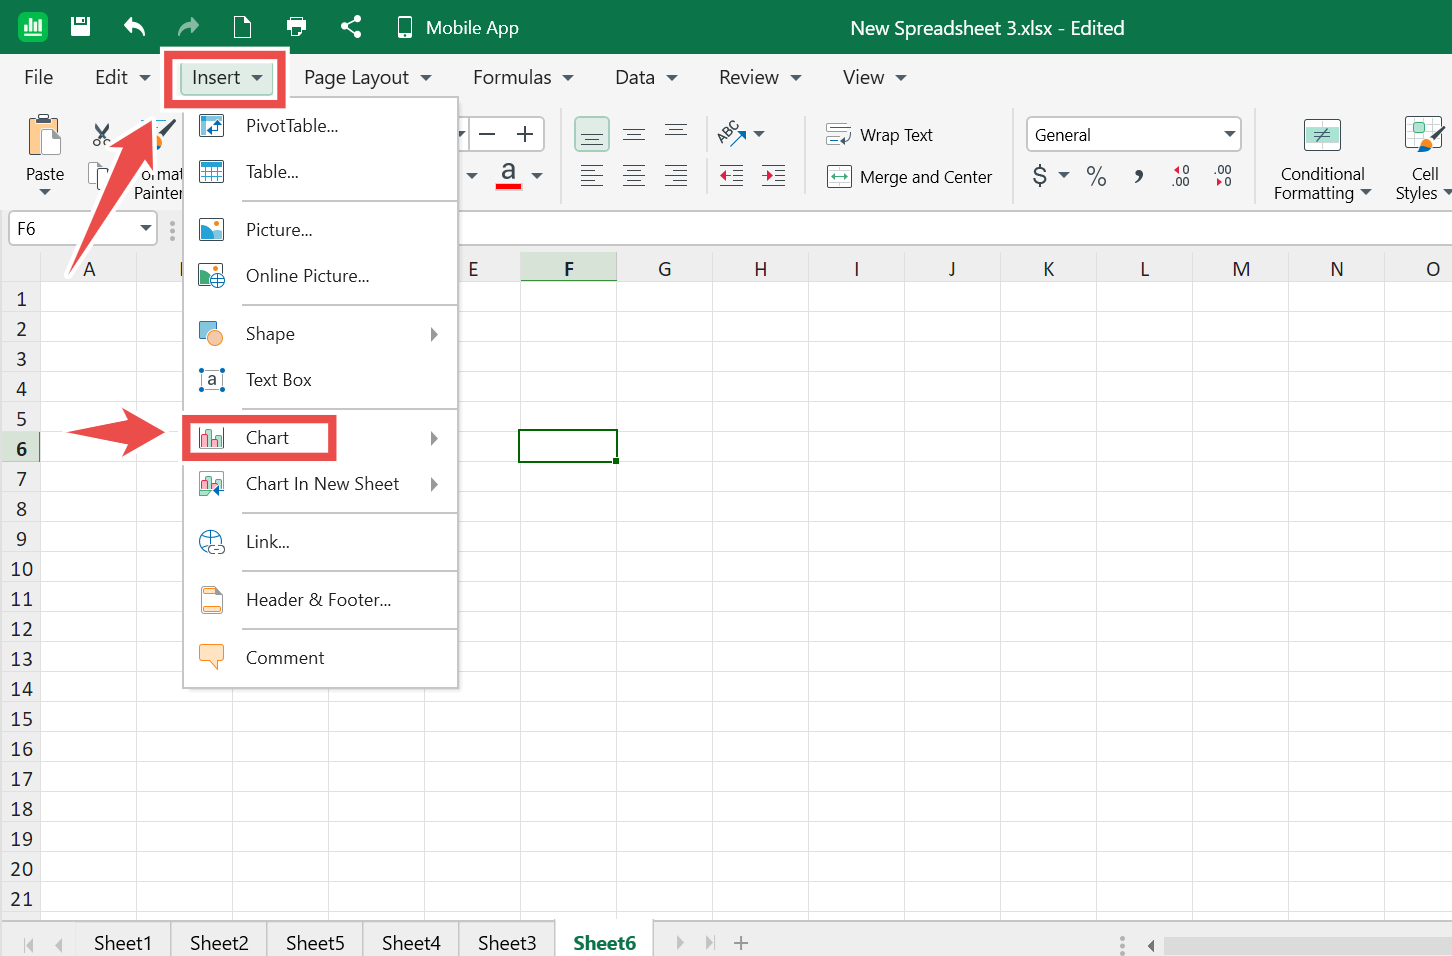Open the Mobile App link
The width and height of the screenshot is (1452, 956).
(x=458, y=27)
